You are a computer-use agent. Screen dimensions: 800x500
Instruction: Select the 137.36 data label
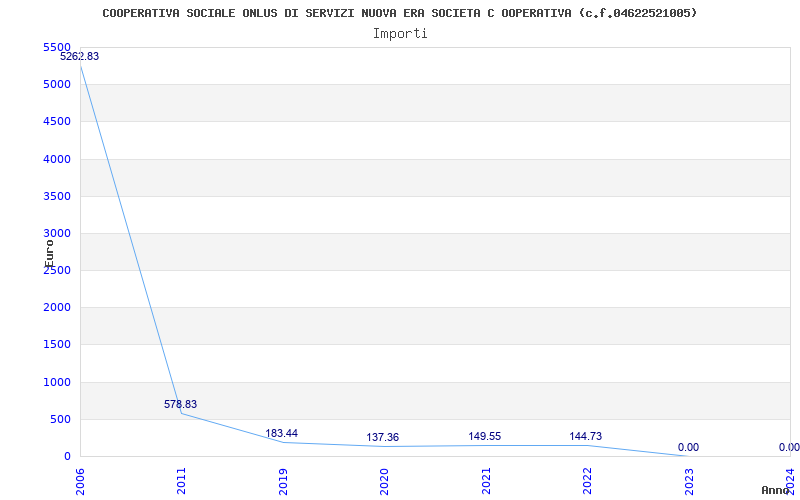[x=383, y=438]
